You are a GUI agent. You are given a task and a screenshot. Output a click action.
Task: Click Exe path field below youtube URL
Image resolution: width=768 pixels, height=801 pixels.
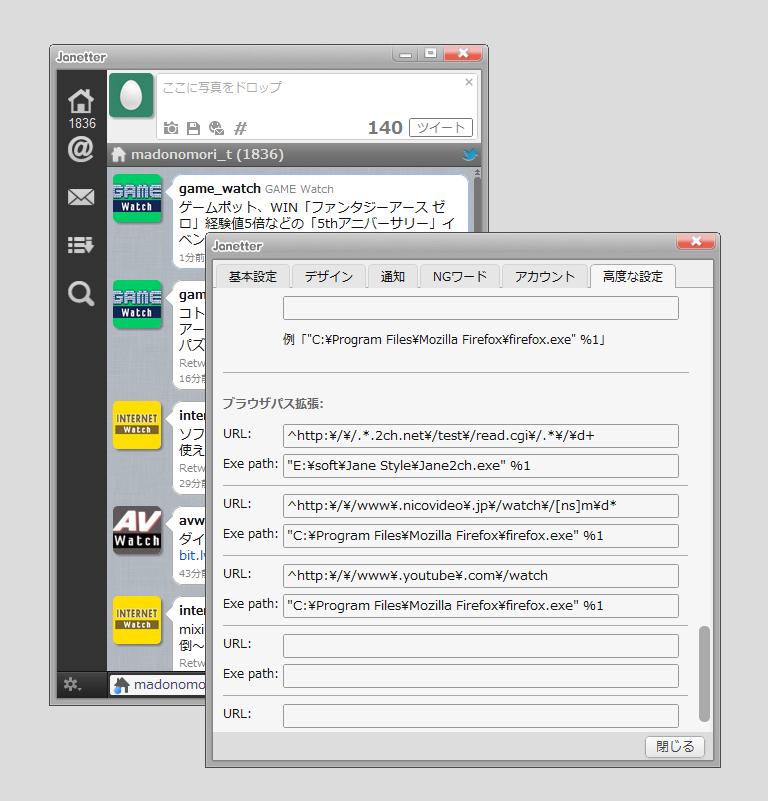tap(481, 606)
